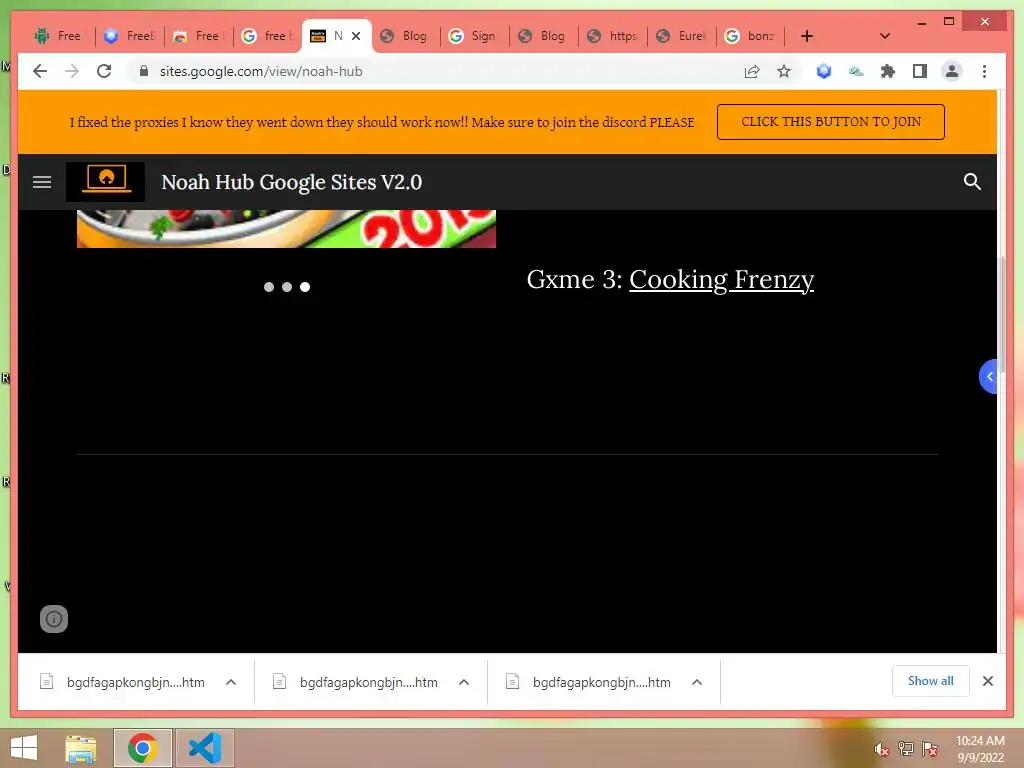Close the active Noah Hub tab

pos(356,36)
